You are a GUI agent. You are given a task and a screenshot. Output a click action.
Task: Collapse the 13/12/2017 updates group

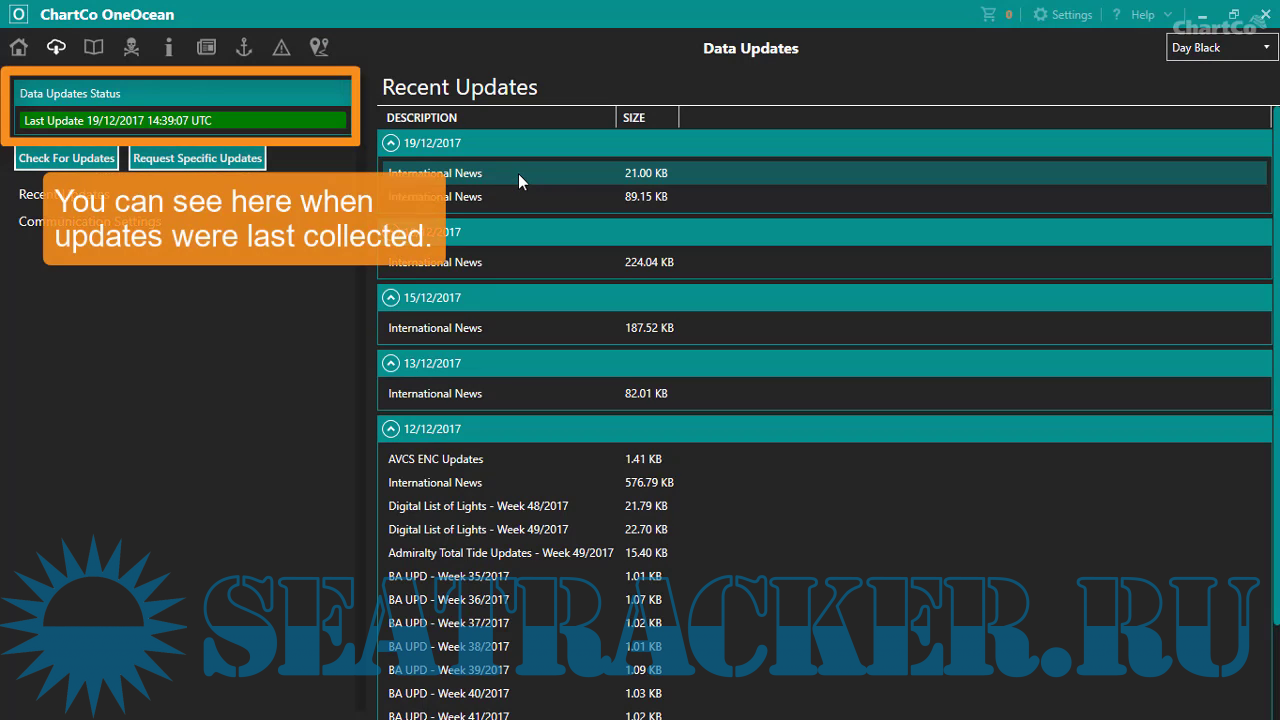click(x=392, y=363)
